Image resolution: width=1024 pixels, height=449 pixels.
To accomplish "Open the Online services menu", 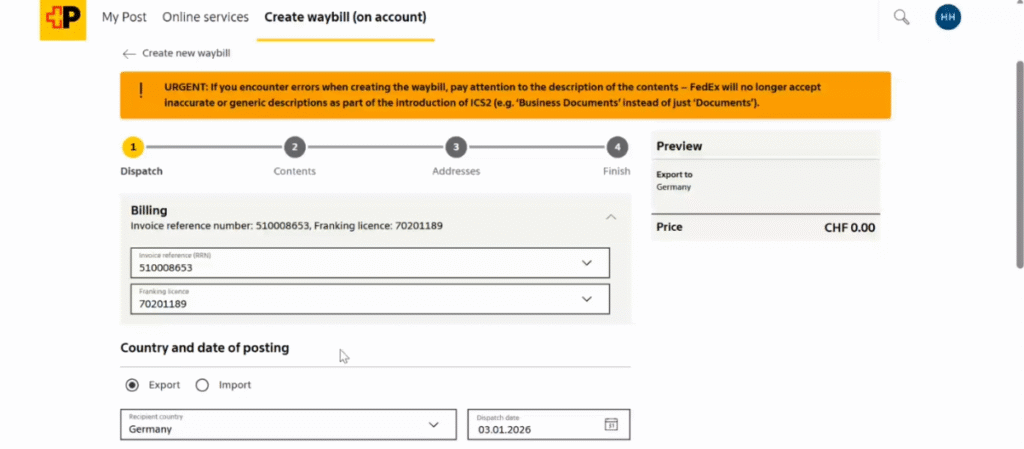I will pos(206,17).
